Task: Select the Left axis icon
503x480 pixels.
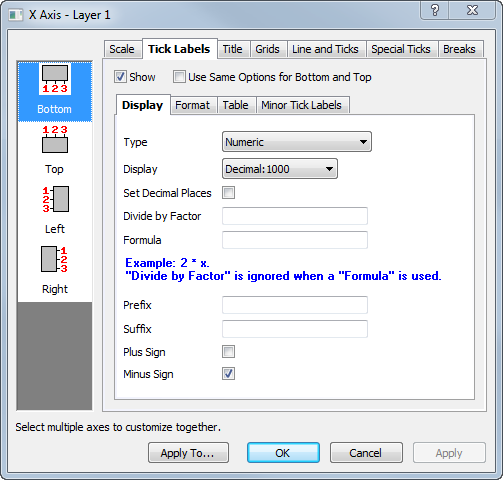Action: (55, 199)
